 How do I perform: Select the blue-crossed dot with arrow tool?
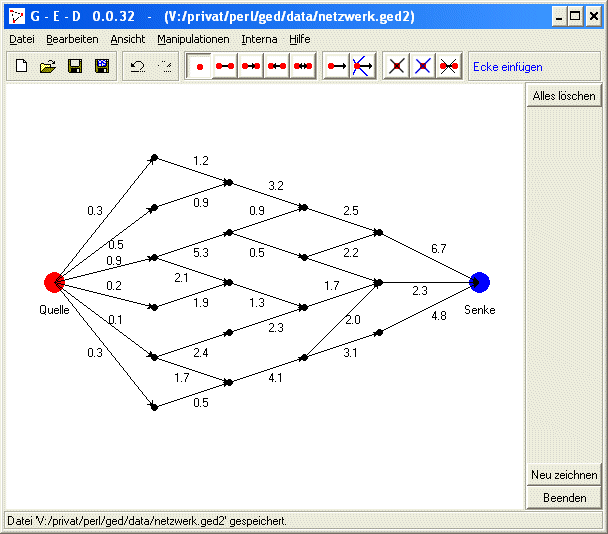[x=363, y=67]
